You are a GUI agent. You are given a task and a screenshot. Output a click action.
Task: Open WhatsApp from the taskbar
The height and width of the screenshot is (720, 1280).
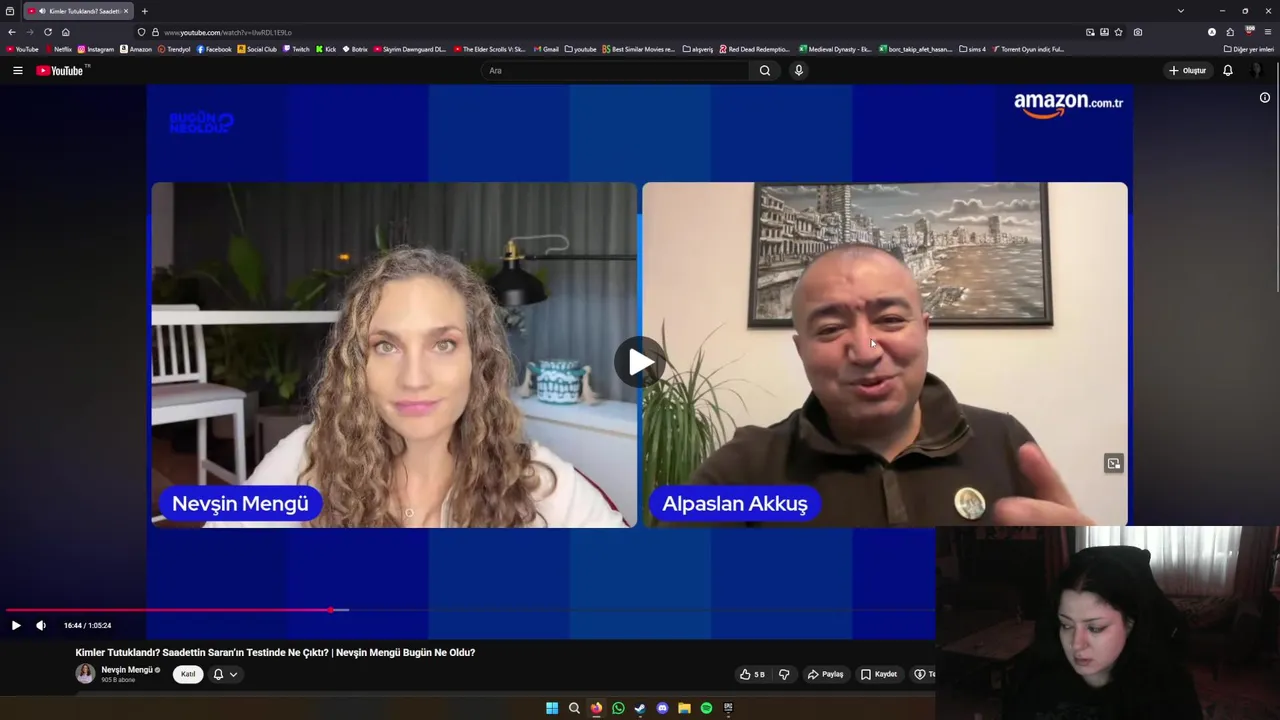coord(618,708)
